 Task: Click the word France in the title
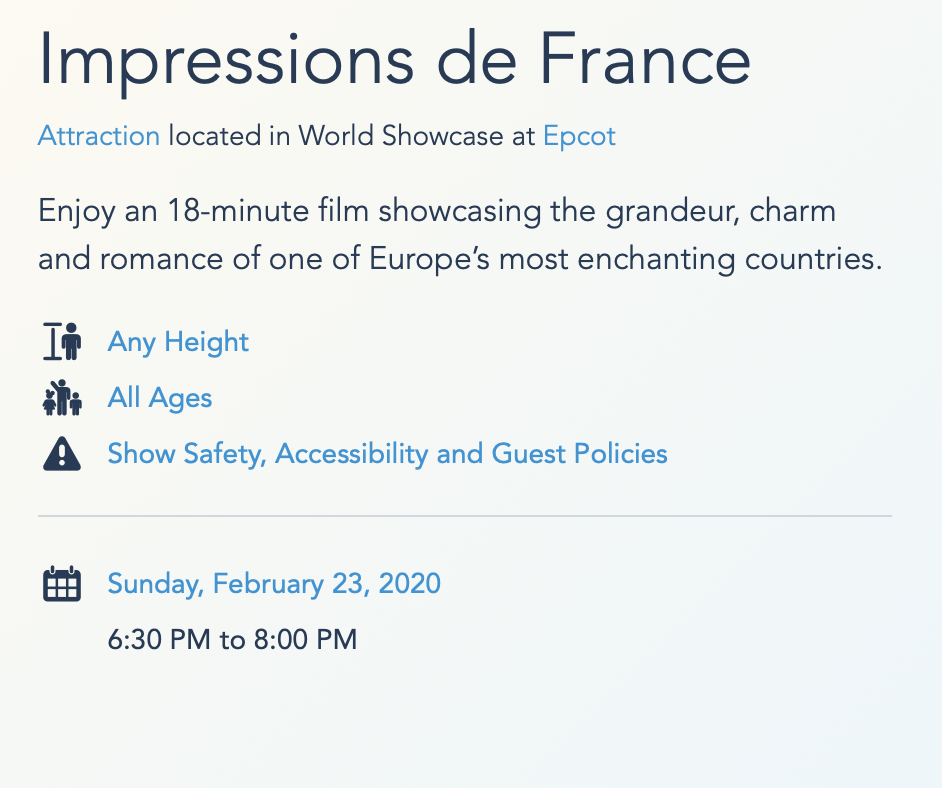[x=646, y=60]
